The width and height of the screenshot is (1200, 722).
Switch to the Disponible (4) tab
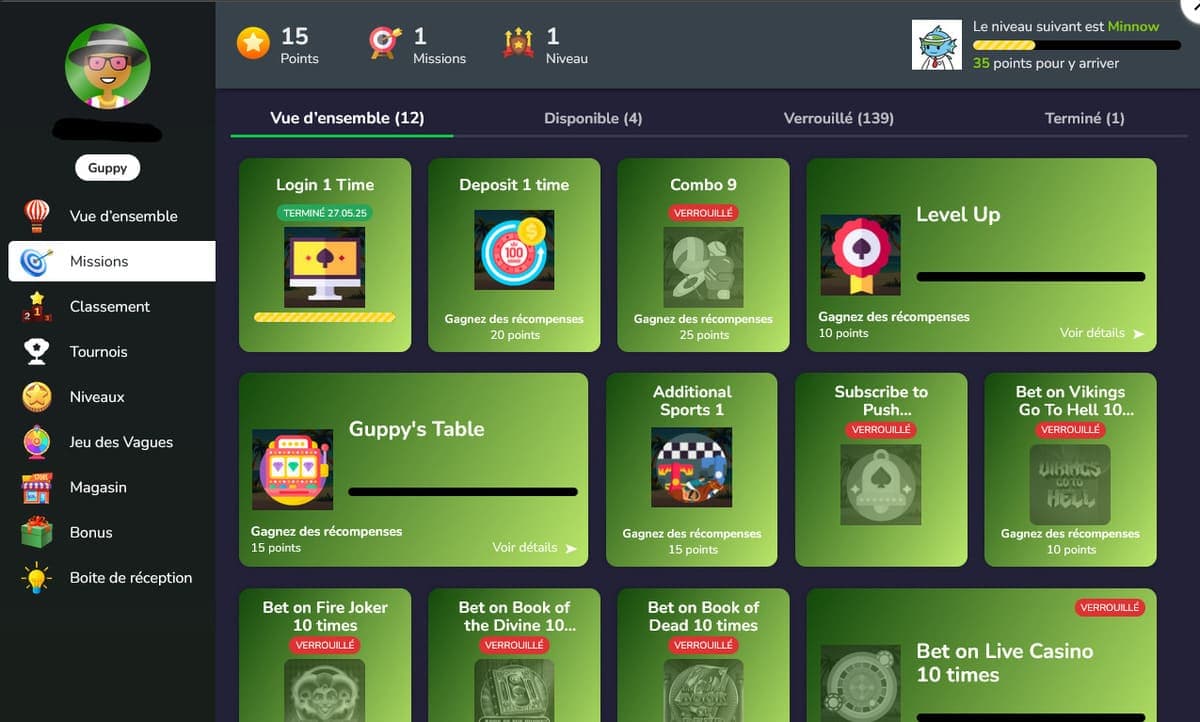tap(593, 118)
